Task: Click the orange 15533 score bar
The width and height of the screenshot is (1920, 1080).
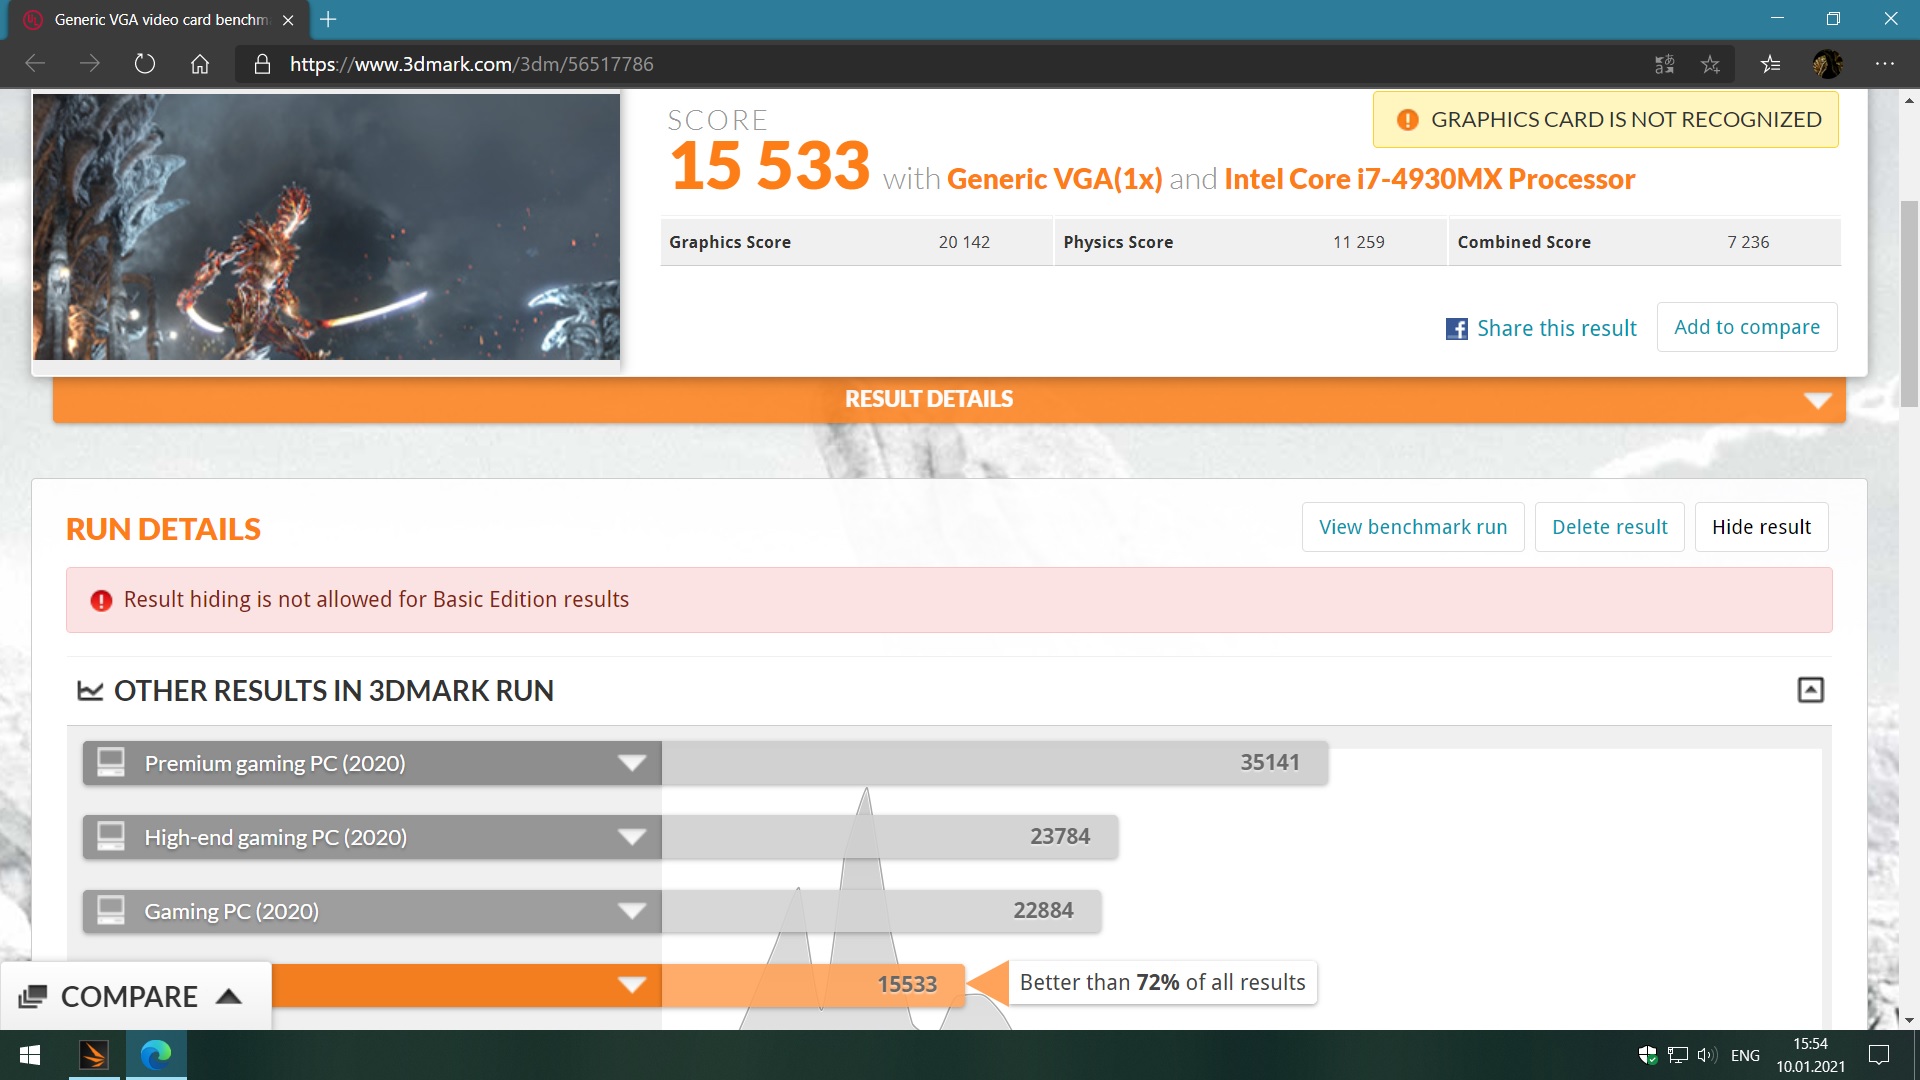Action: click(x=813, y=985)
